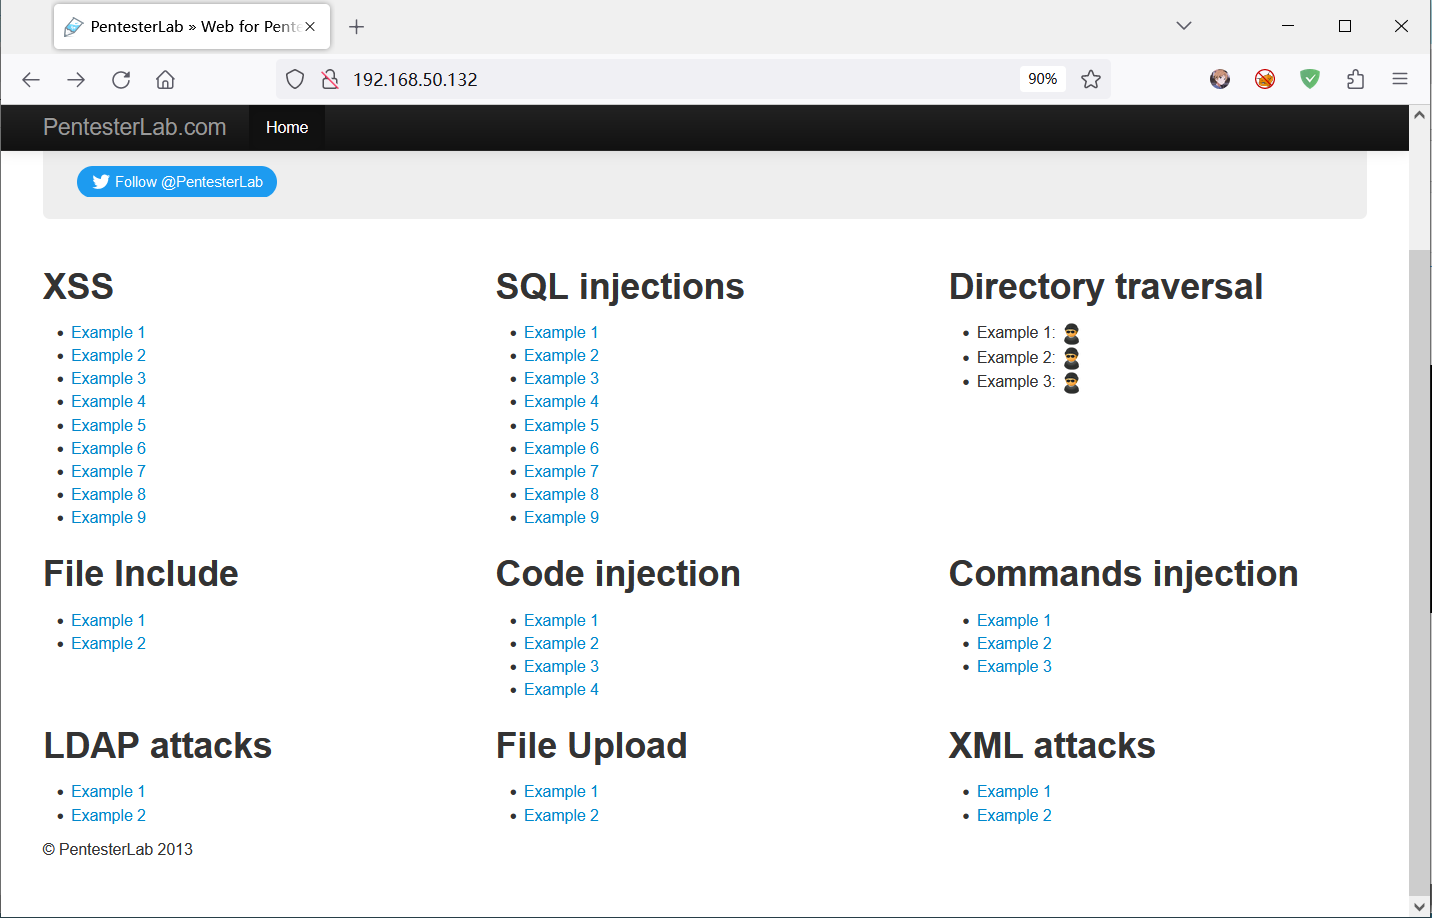Image resolution: width=1432 pixels, height=918 pixels.
Task: Go forward to the next page
Action: tap(76, 79)
